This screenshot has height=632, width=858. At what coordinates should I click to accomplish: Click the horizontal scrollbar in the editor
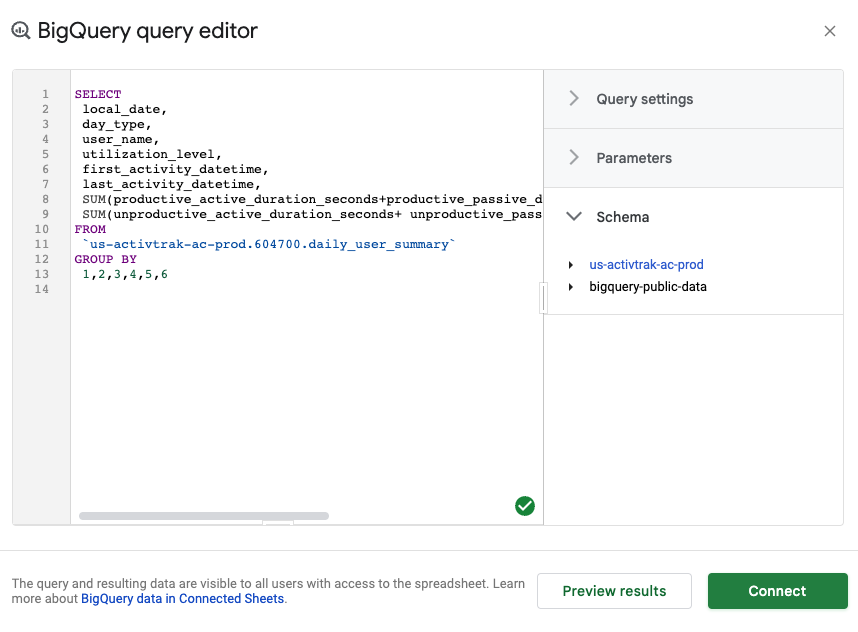(x=204, y=516)
